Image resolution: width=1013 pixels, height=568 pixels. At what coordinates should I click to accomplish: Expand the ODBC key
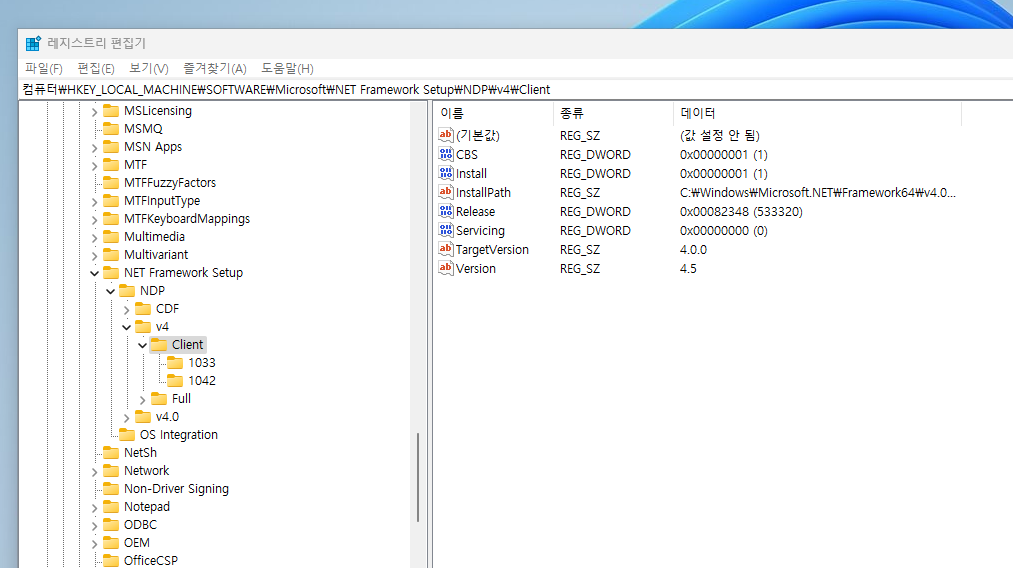tap(94, 526)
